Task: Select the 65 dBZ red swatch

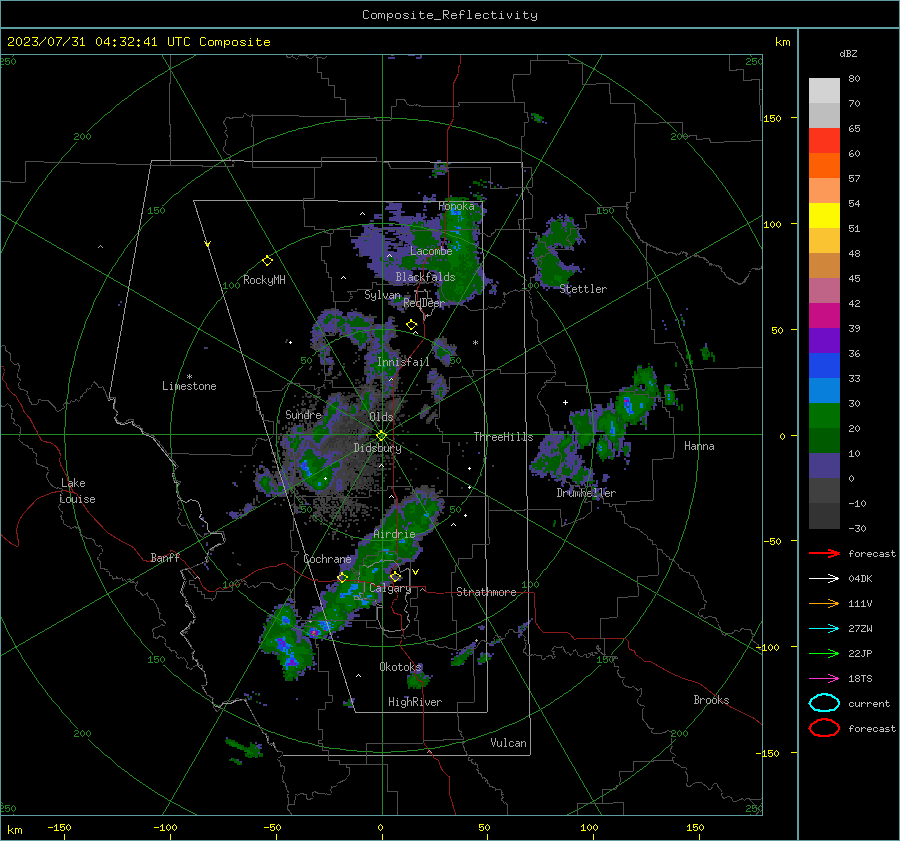Action: (x=824, y=141)
